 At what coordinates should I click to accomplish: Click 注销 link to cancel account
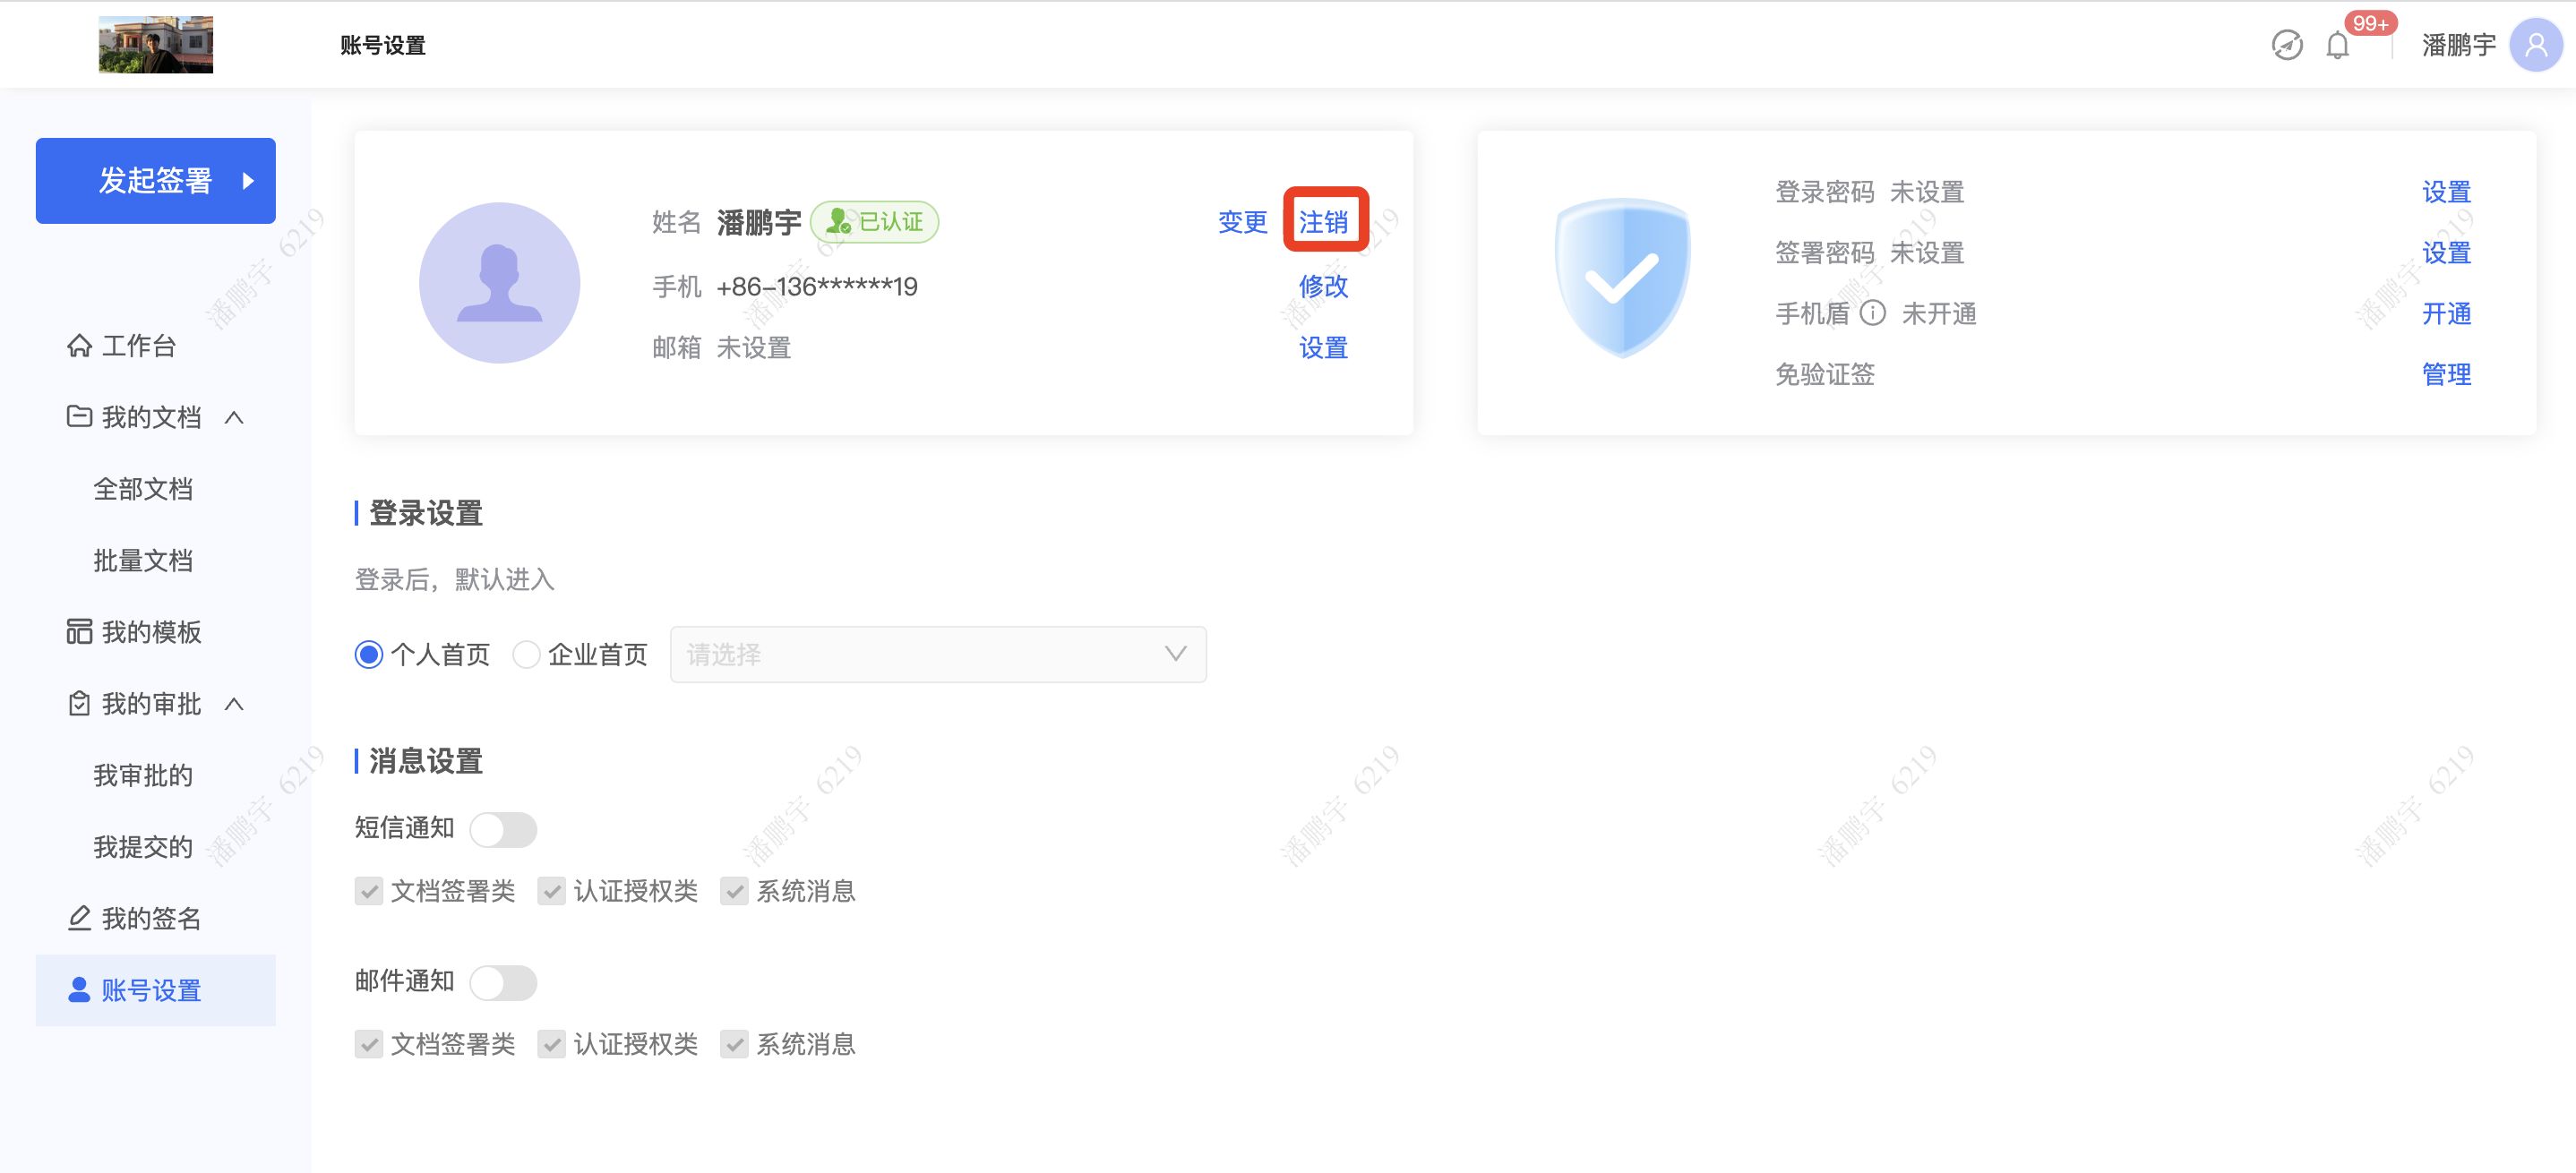pos(1324,222)
